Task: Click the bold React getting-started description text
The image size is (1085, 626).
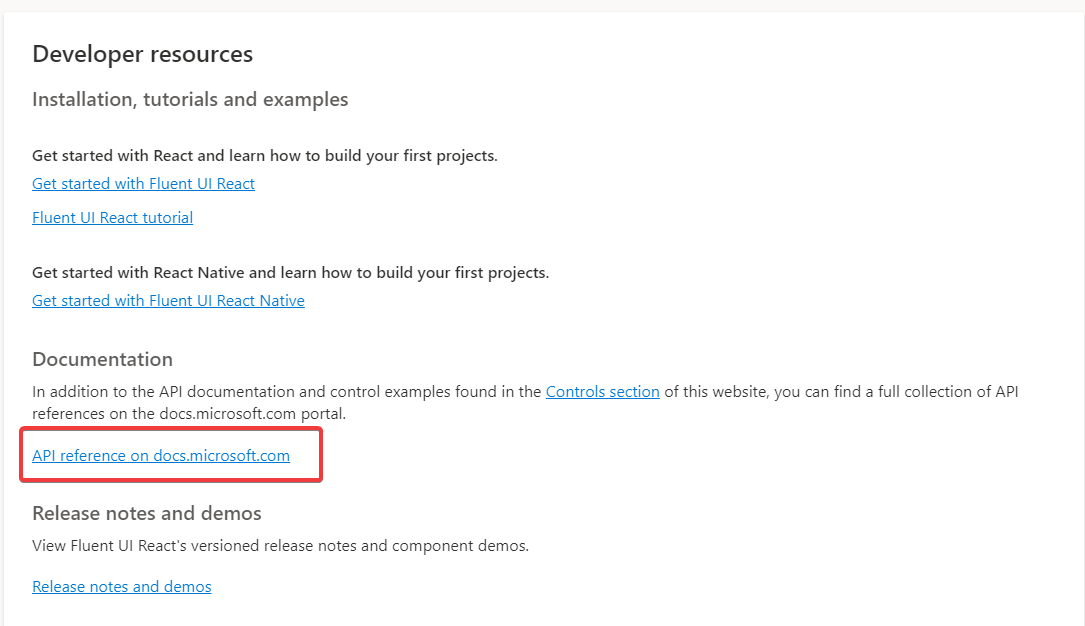Action: click(x=265, y=155)
